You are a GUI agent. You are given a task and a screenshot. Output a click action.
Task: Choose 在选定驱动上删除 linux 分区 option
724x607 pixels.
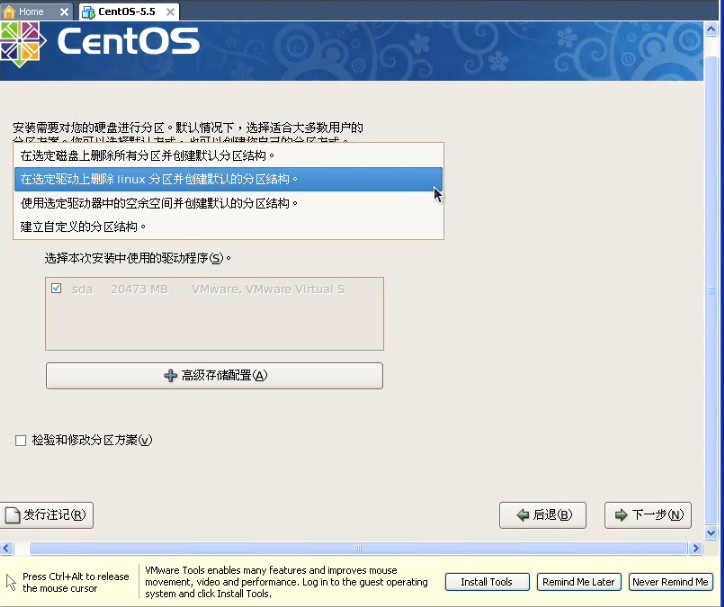(x=229, y=179)
